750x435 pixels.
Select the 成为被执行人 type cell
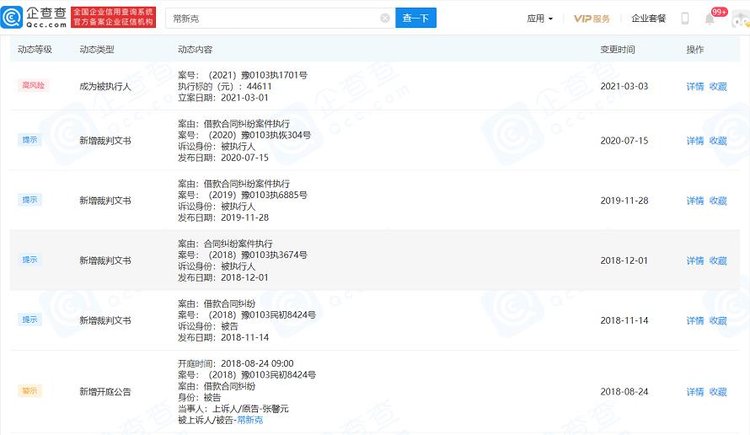coord(105,86)
